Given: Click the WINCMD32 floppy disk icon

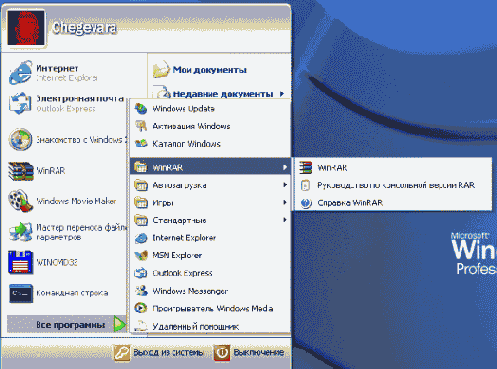Looking at the screenshot, I should pyautogui.click(x=21, y=262).
